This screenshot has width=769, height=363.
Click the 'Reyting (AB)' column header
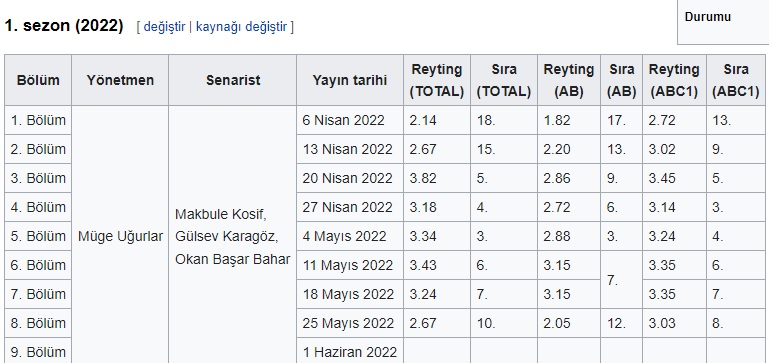click(568, 80)
